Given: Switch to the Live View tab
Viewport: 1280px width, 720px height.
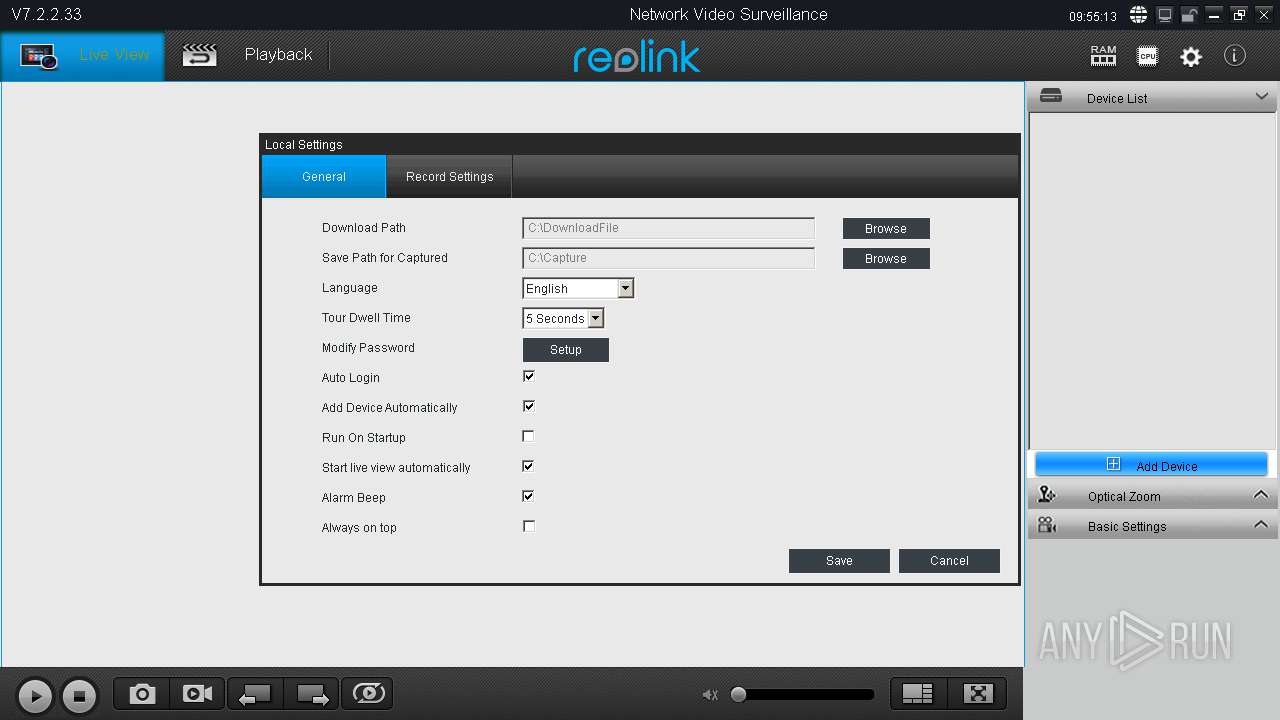Looking at the screenshot, I should coord(83,55).
